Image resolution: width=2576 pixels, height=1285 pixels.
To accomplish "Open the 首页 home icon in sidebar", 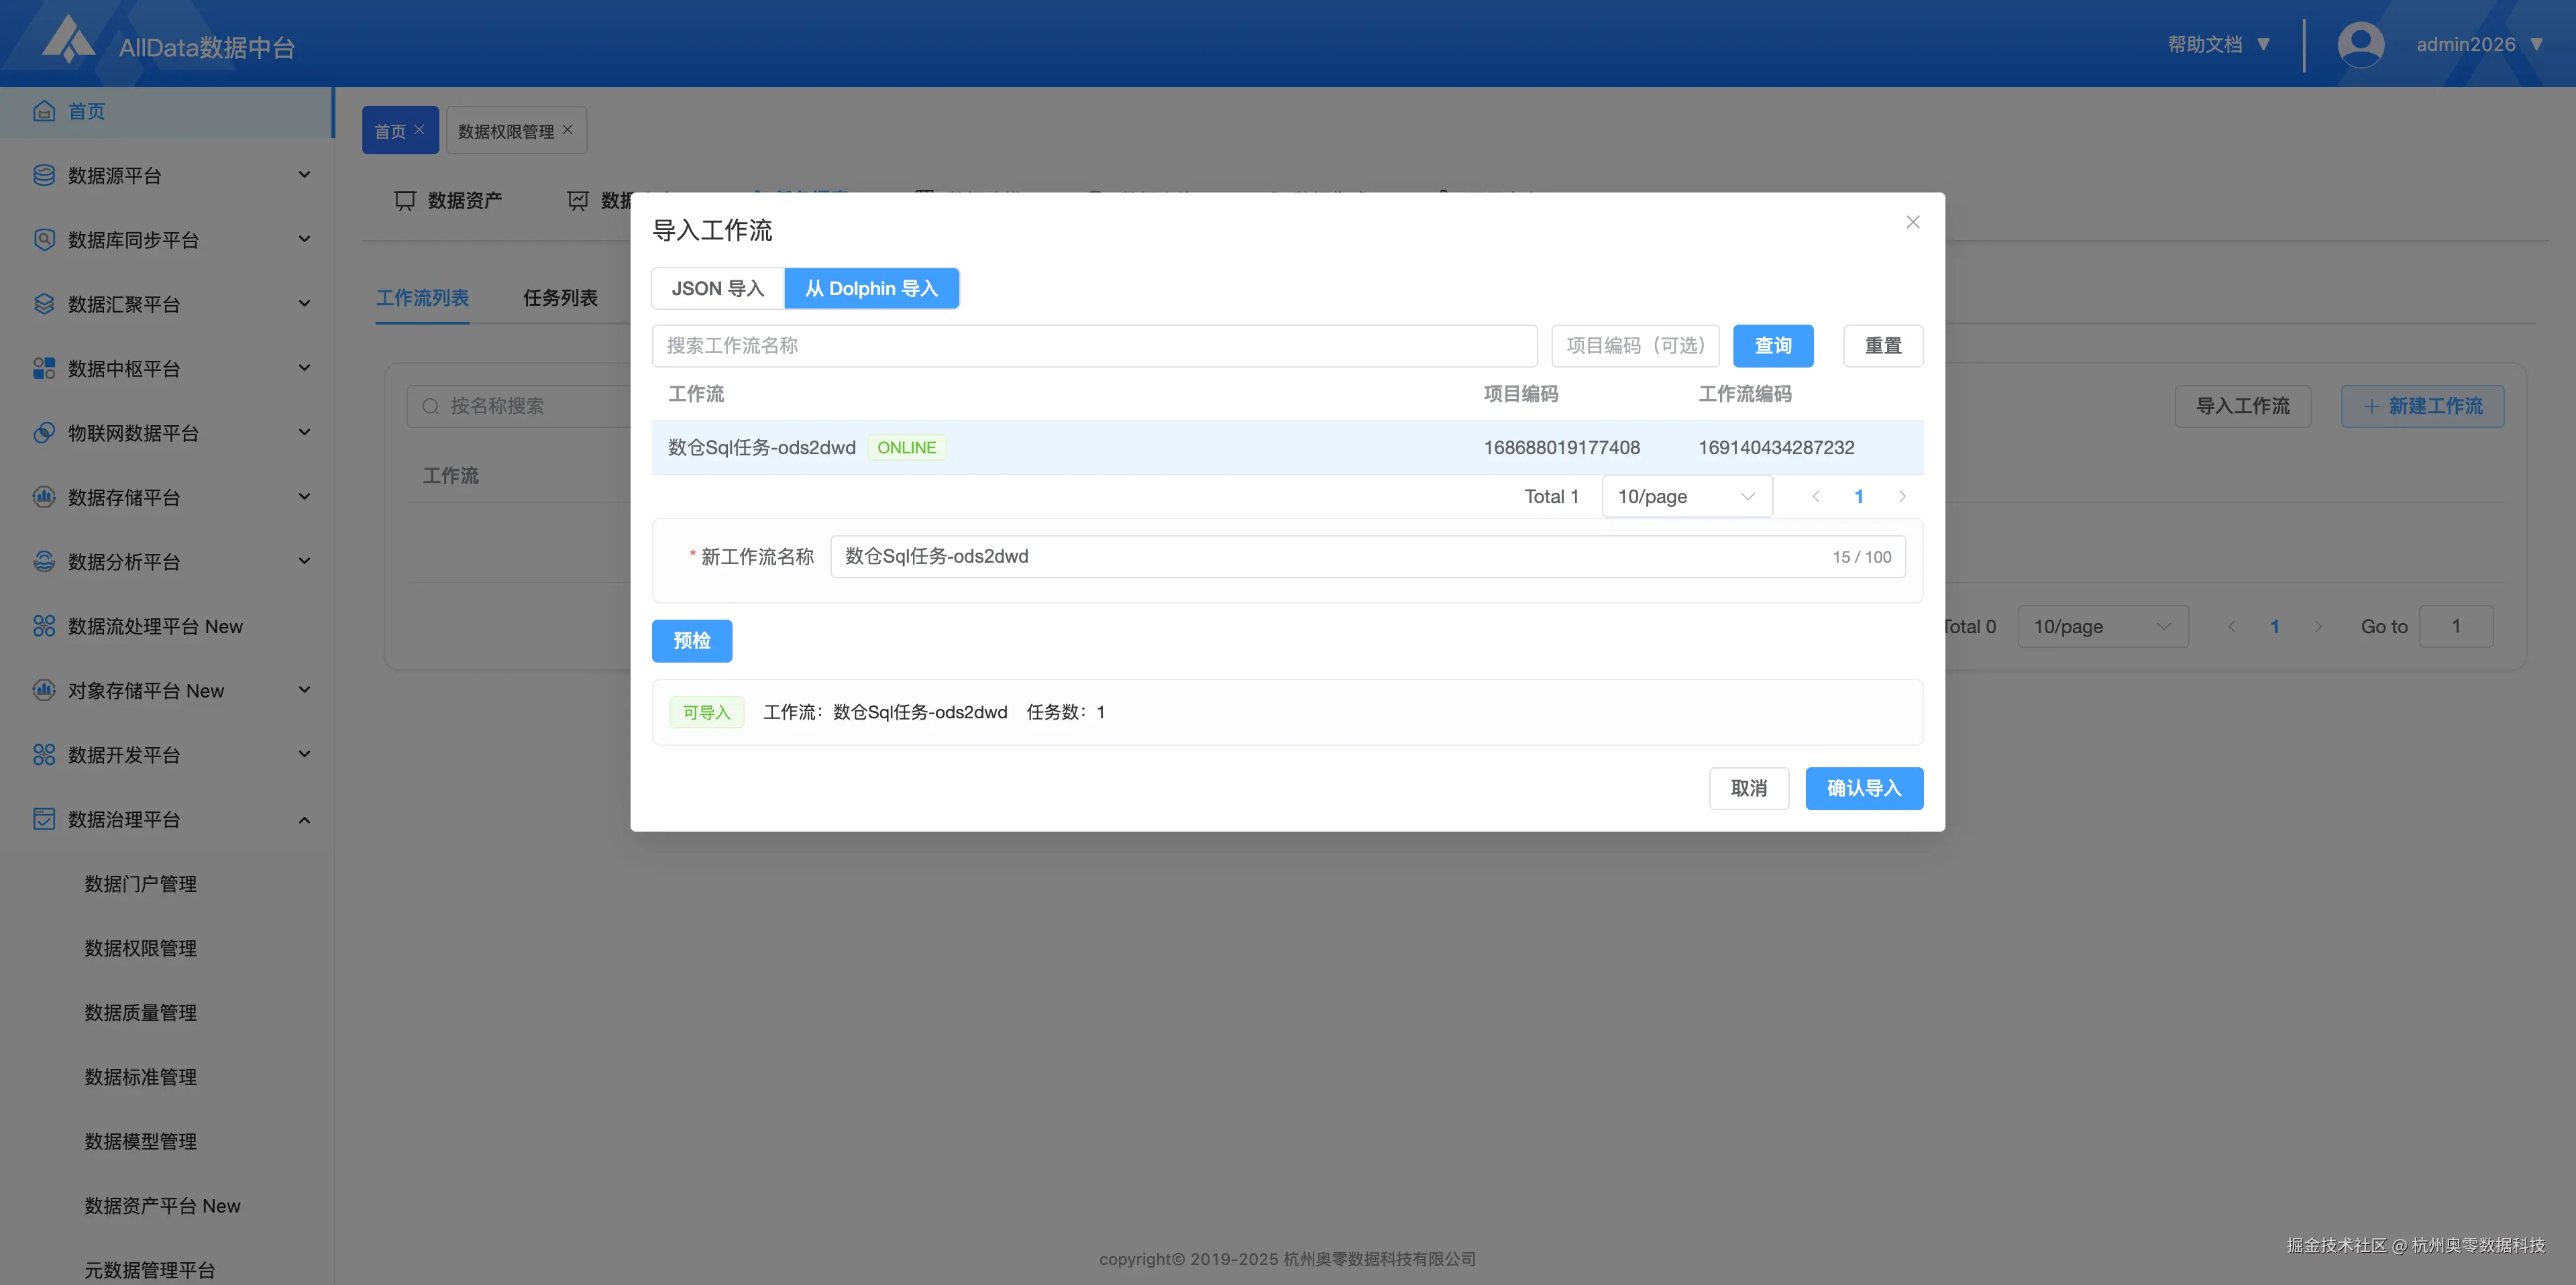I will pyautogui.click(x=44, y=111).
